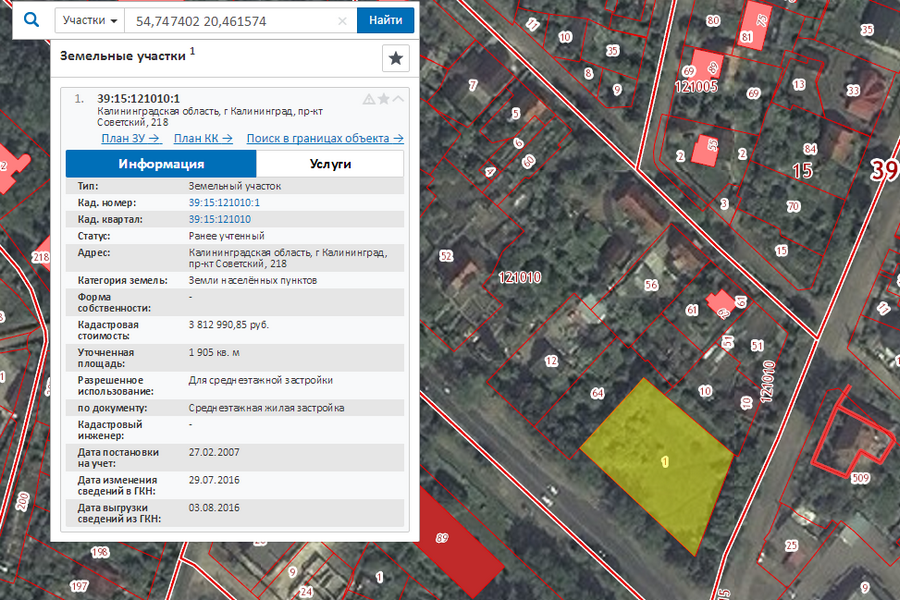The height and width of the screenshot is (600, 900).
Task: Open cadastral quarter 39:15:121010 link
Action: click(219, 219)
